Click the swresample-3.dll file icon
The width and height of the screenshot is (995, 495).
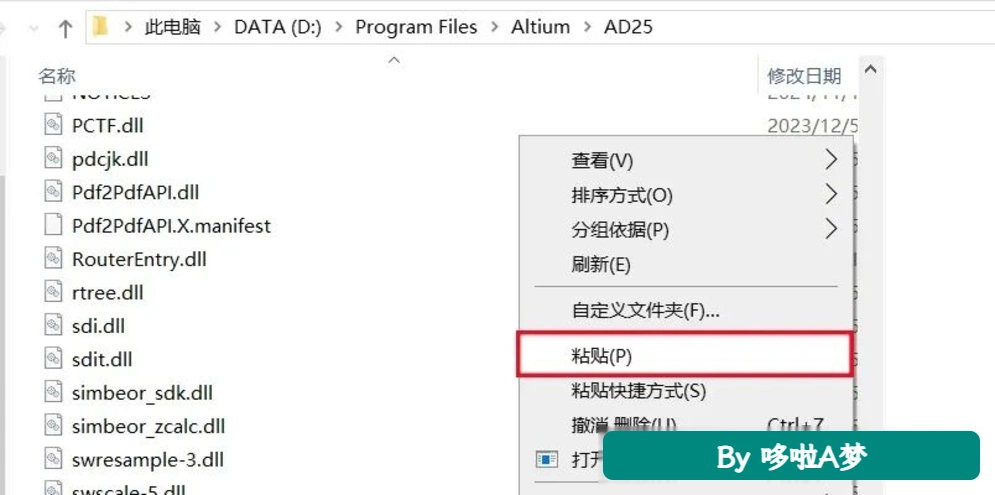tap(53, 459)
